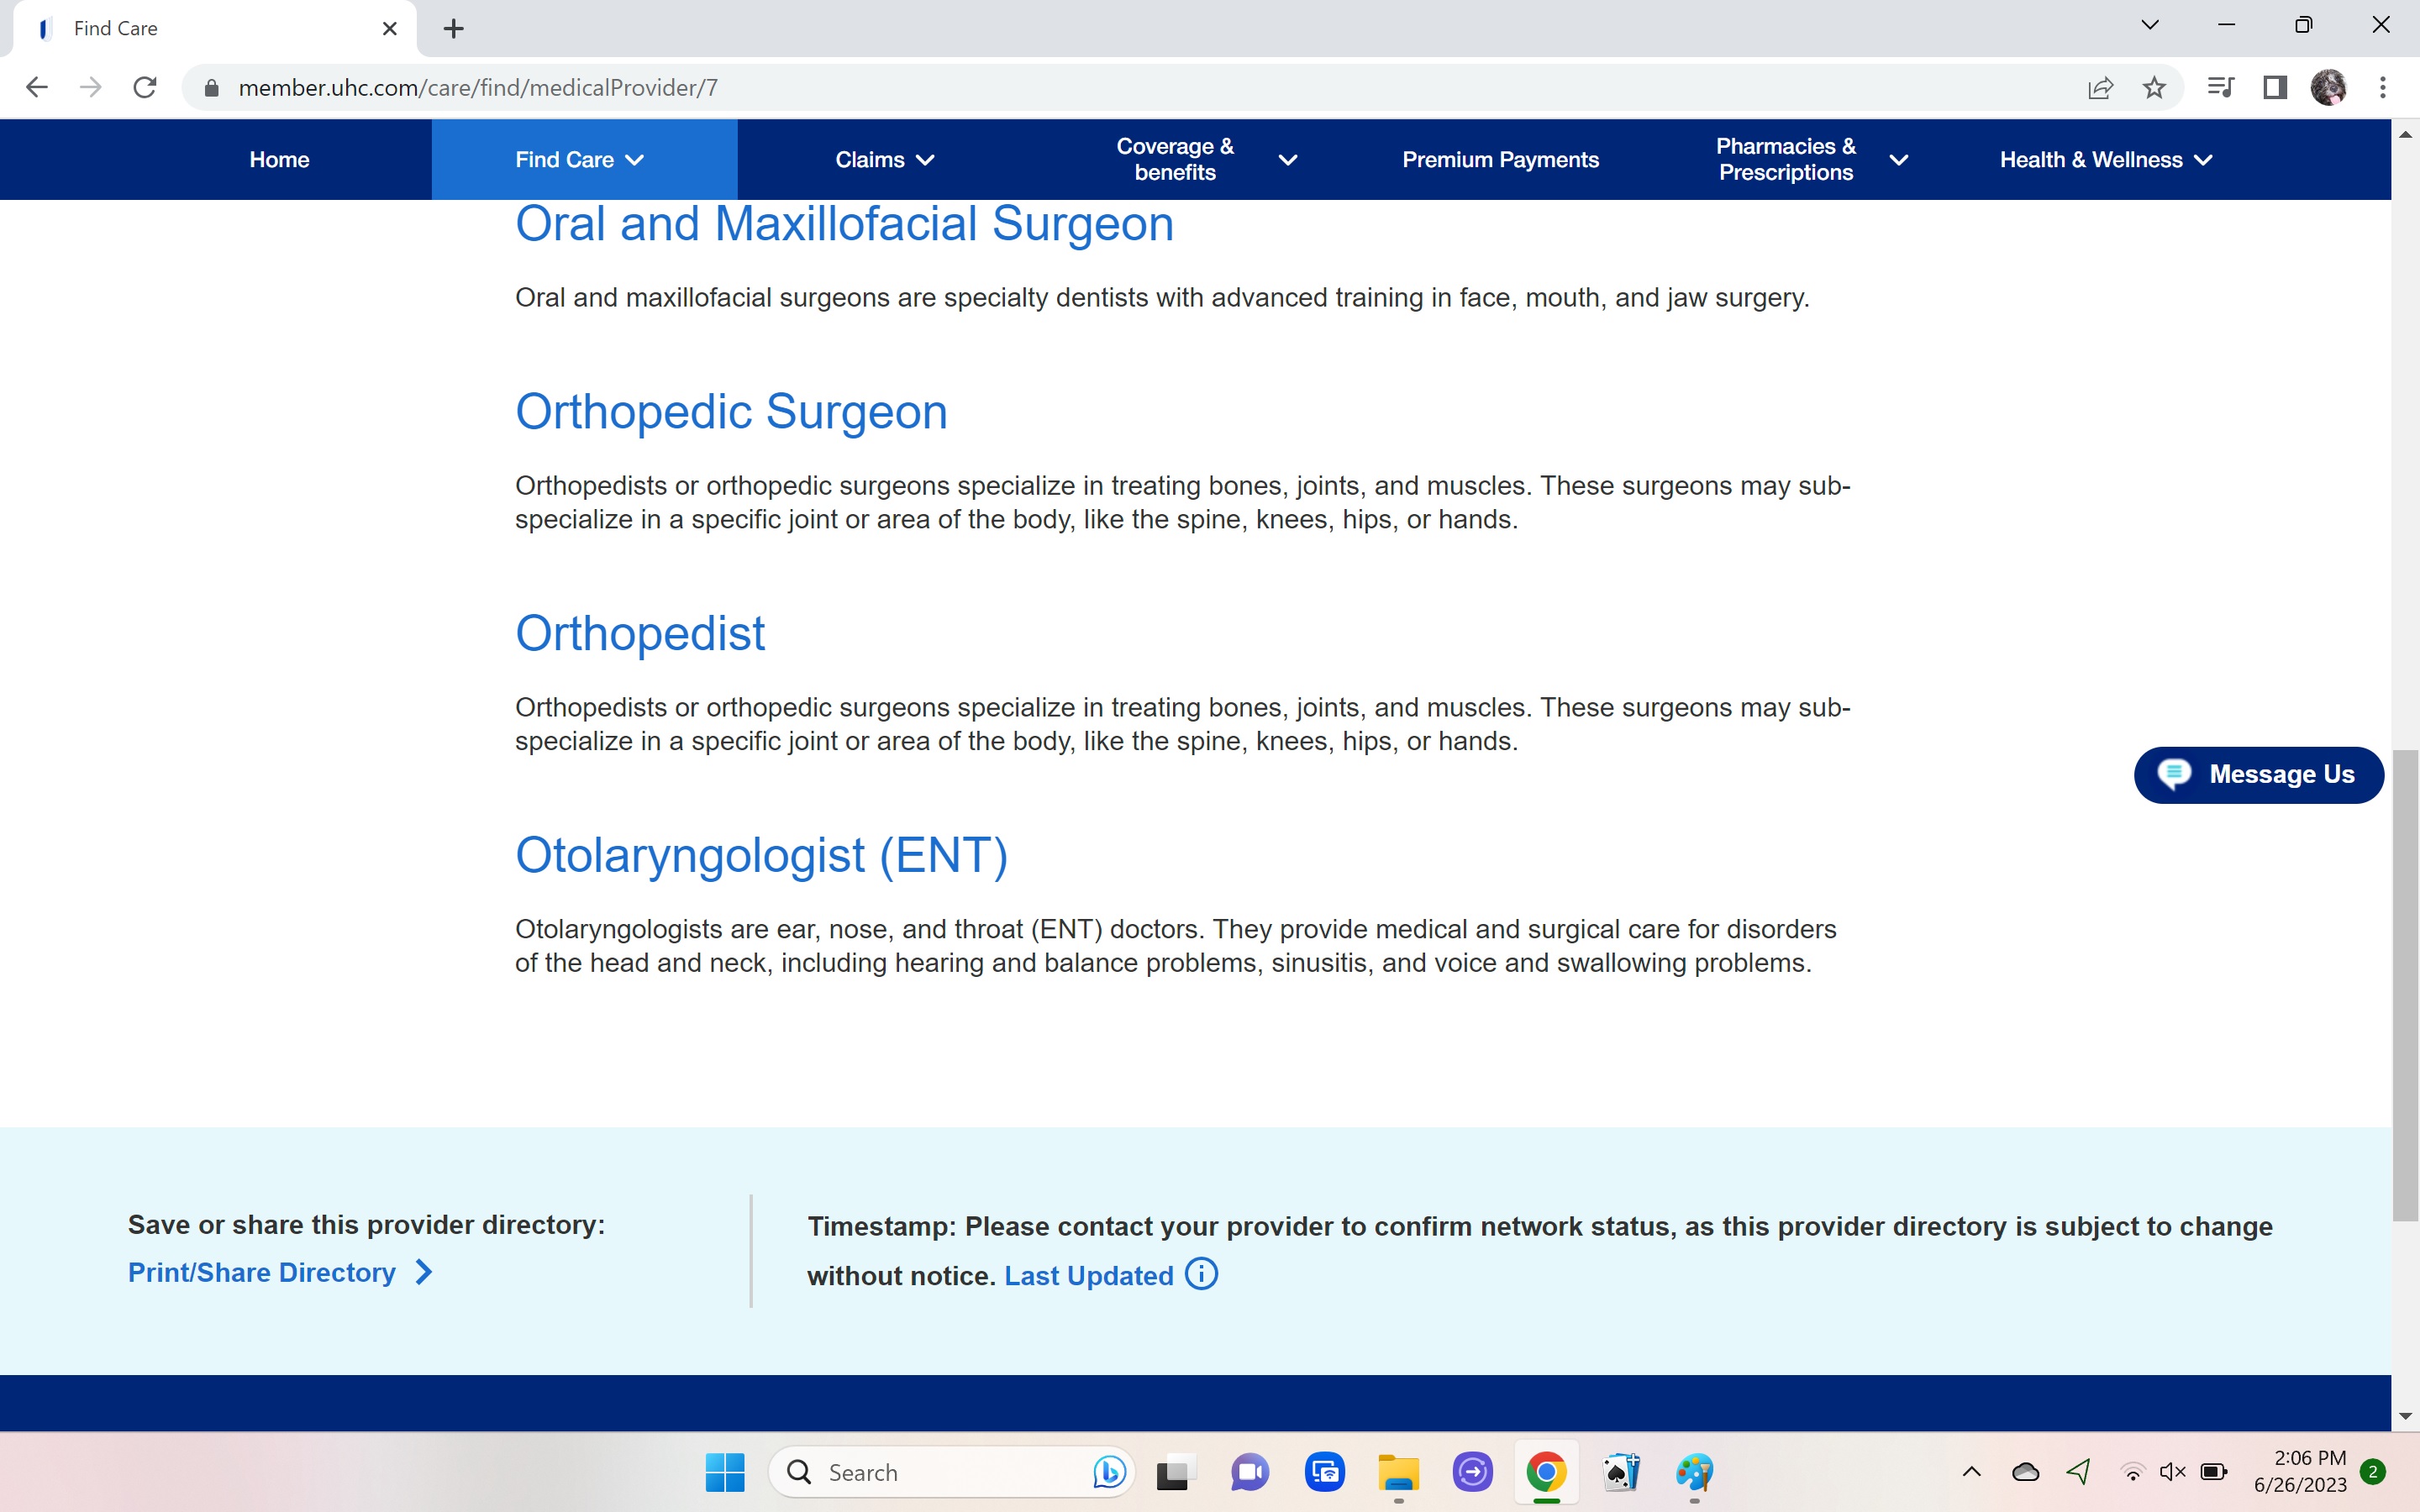Click the browser back navigation arrow

tap(37, 87)
